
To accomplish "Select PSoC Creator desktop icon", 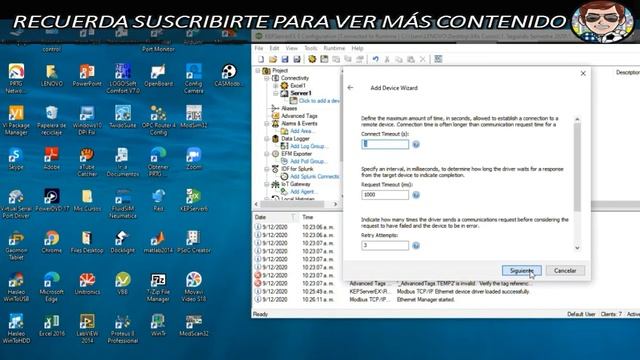I will pos(193,242).
